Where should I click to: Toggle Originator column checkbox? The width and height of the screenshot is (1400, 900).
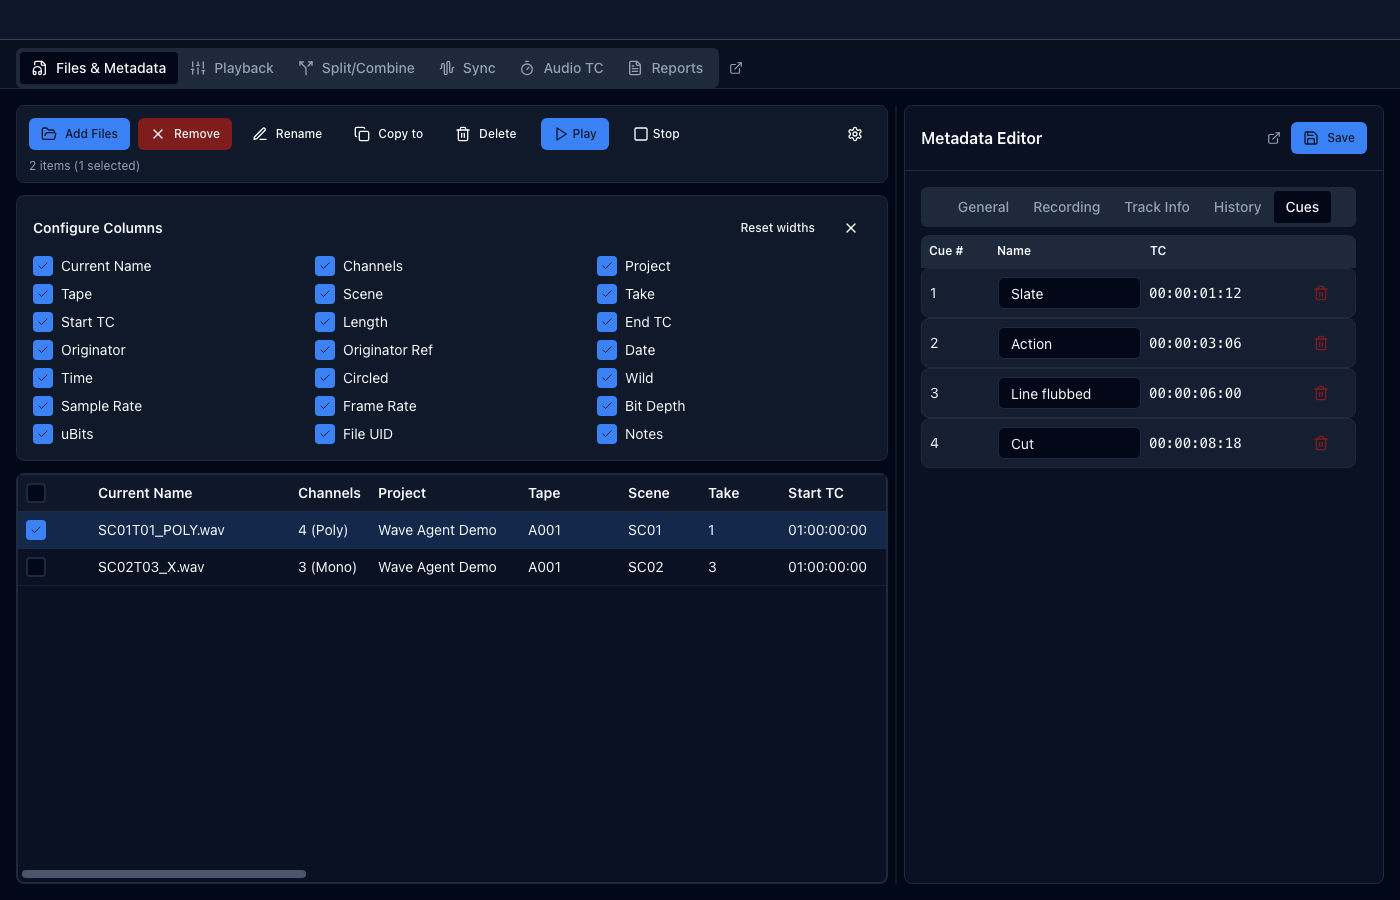[43, 350]
